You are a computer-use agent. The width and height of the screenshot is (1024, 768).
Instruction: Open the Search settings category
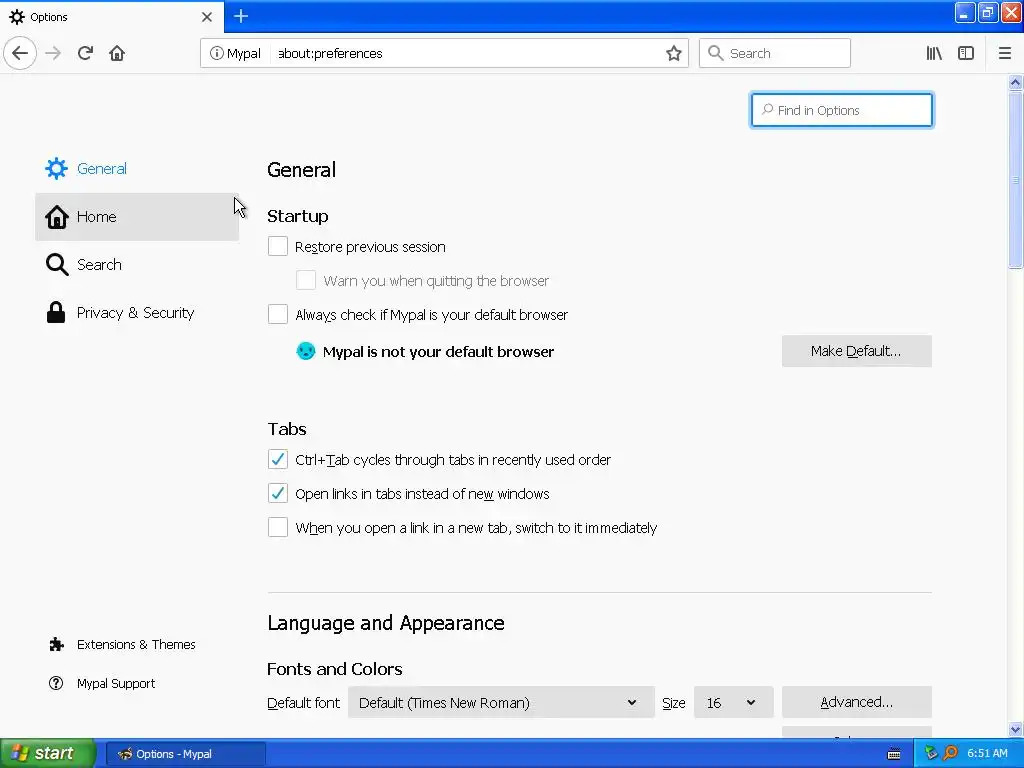click(137, 264)
